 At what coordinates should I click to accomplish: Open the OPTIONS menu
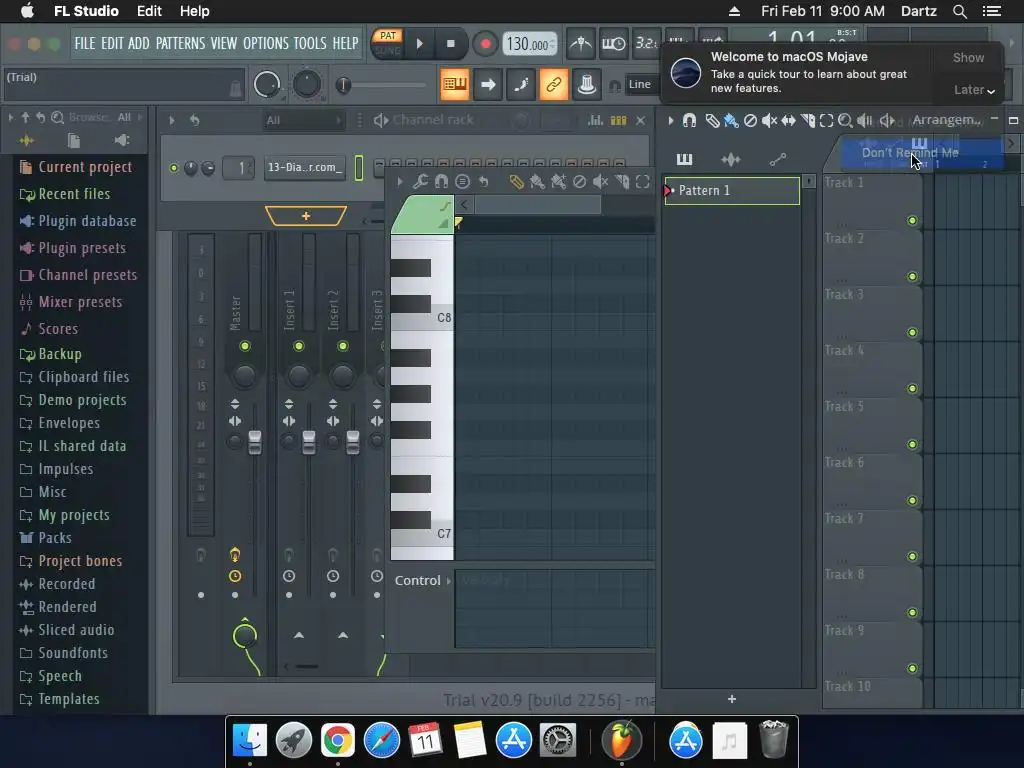266,44
